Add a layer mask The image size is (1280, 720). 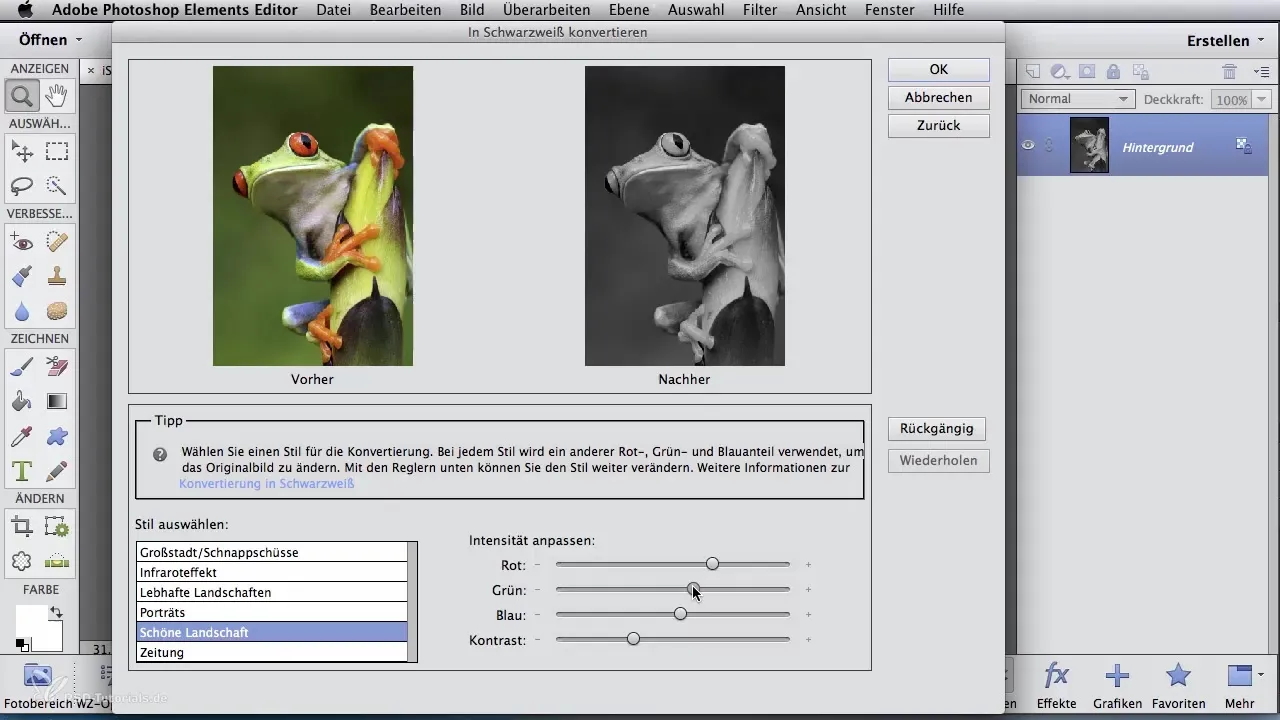[1087, 71]
